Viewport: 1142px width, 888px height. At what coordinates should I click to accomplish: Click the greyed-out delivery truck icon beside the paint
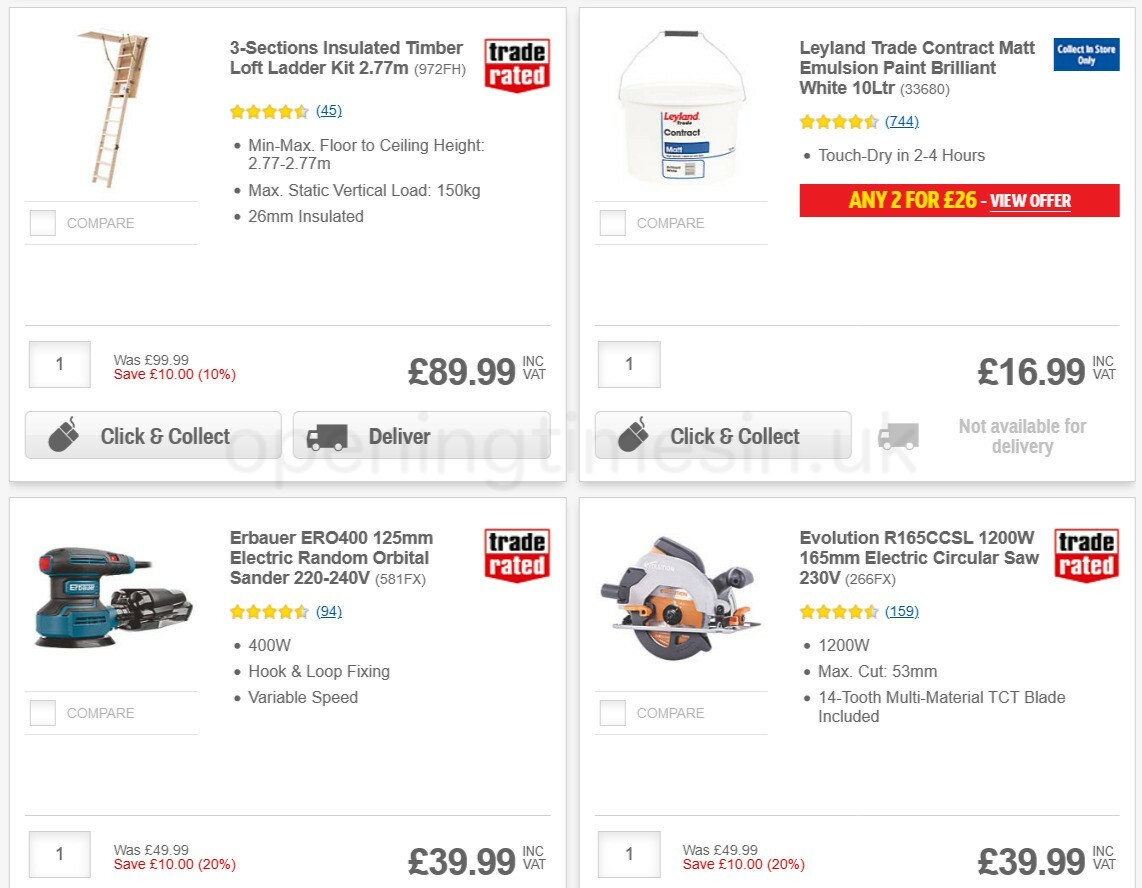898,436
